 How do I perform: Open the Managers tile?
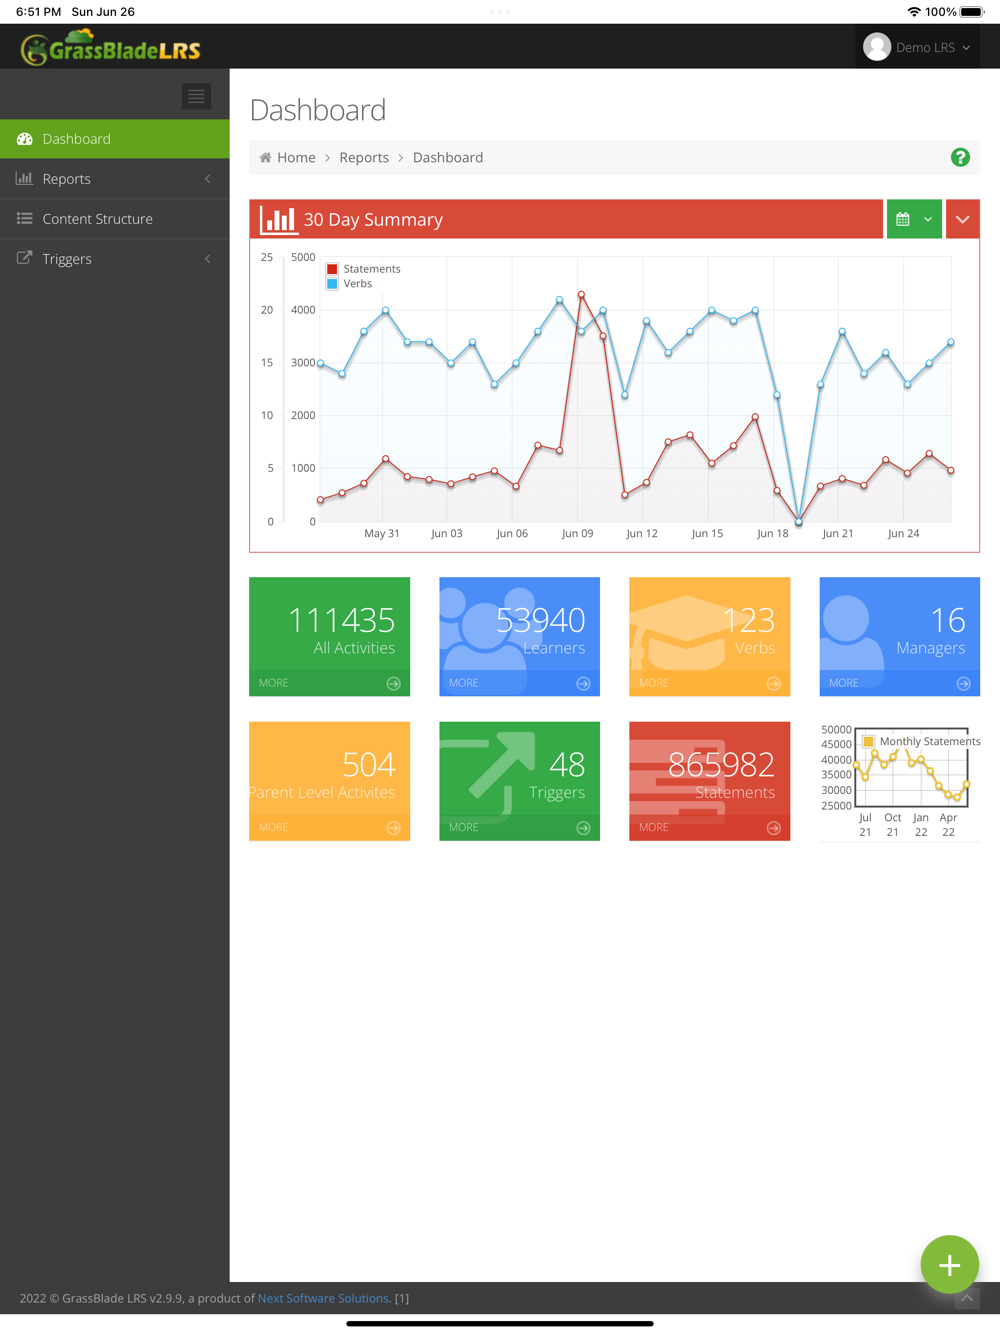tap(899, 636)
